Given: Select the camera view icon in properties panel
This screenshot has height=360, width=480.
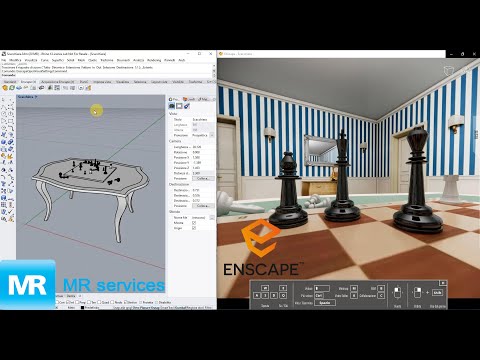Looking at the screenshot, I should 172,106.
